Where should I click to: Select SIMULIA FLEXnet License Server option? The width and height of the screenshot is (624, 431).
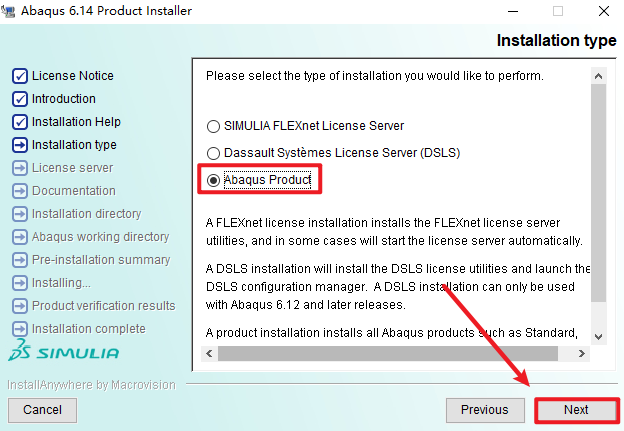[x=212, y=127]
